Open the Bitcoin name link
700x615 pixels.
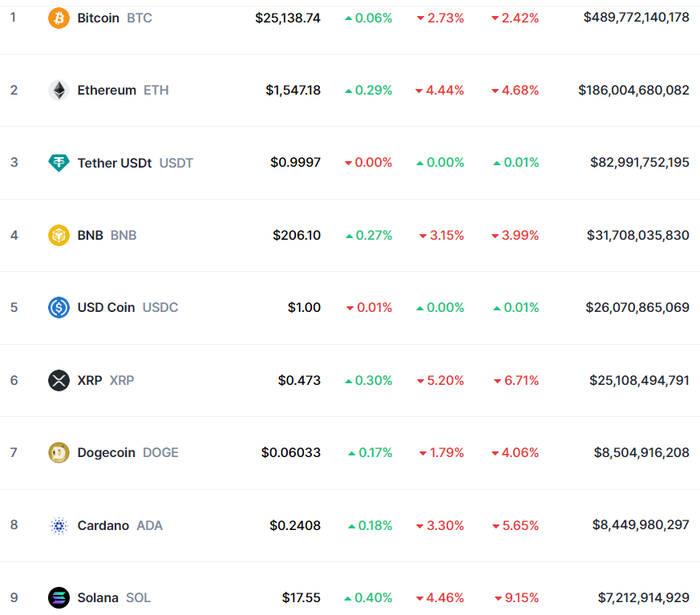tap(98, 18)
